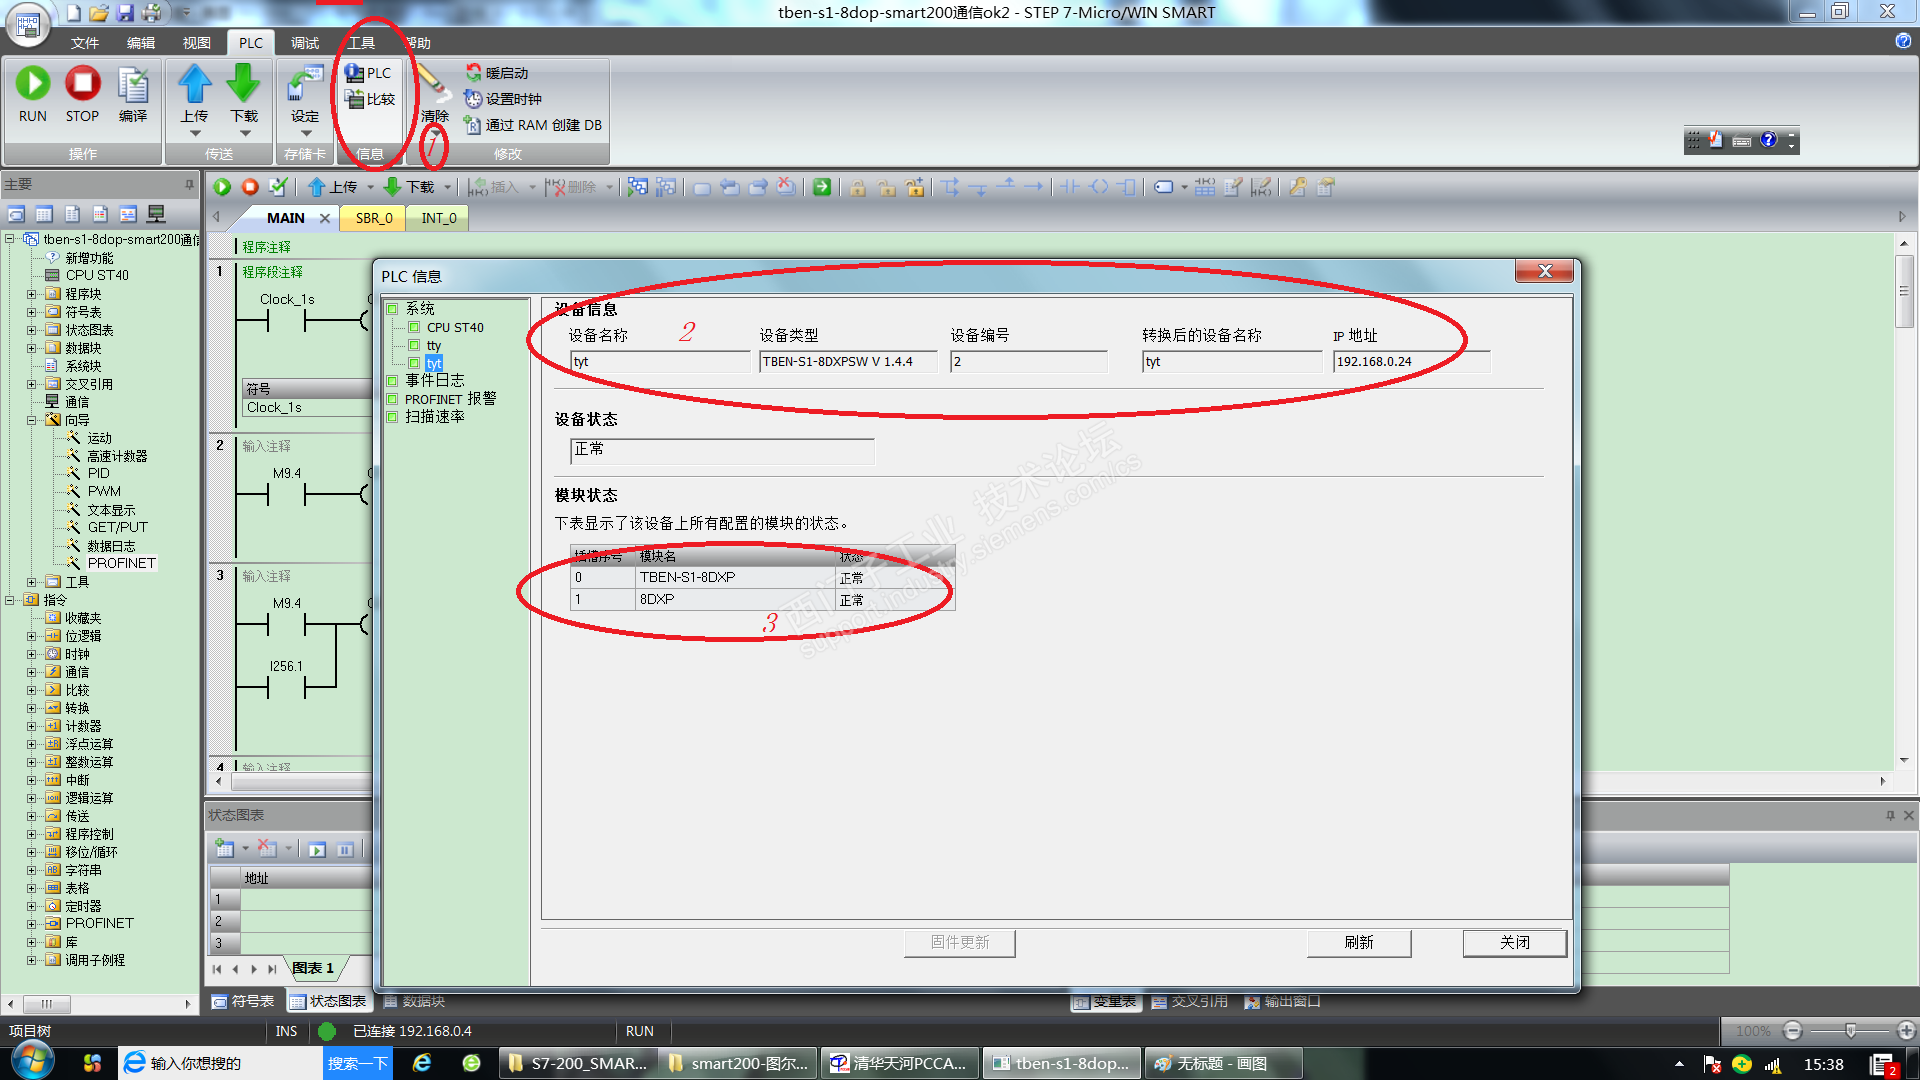Switch to SBR_0 editor tab

(x=374, y=218)
